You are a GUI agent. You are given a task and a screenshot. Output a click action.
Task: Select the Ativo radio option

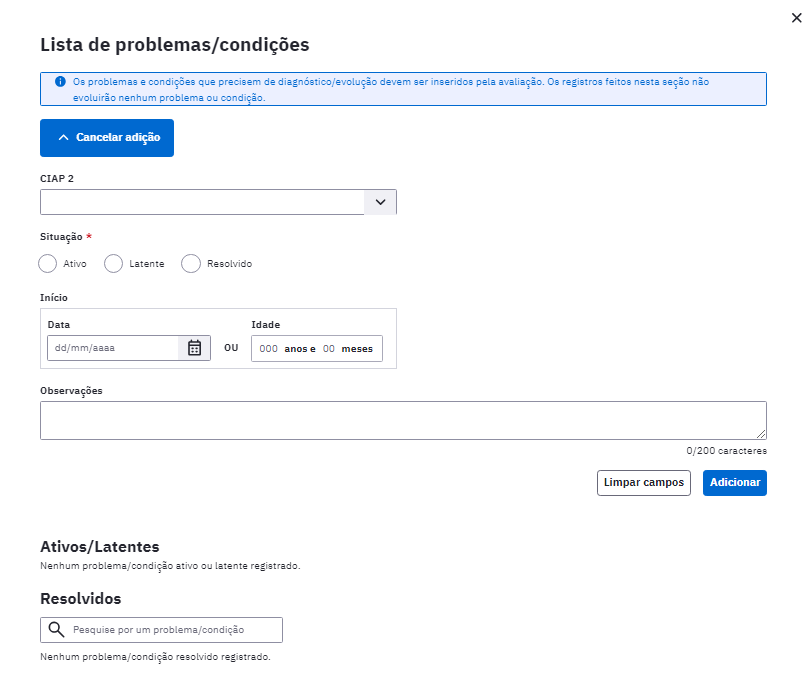48,263
